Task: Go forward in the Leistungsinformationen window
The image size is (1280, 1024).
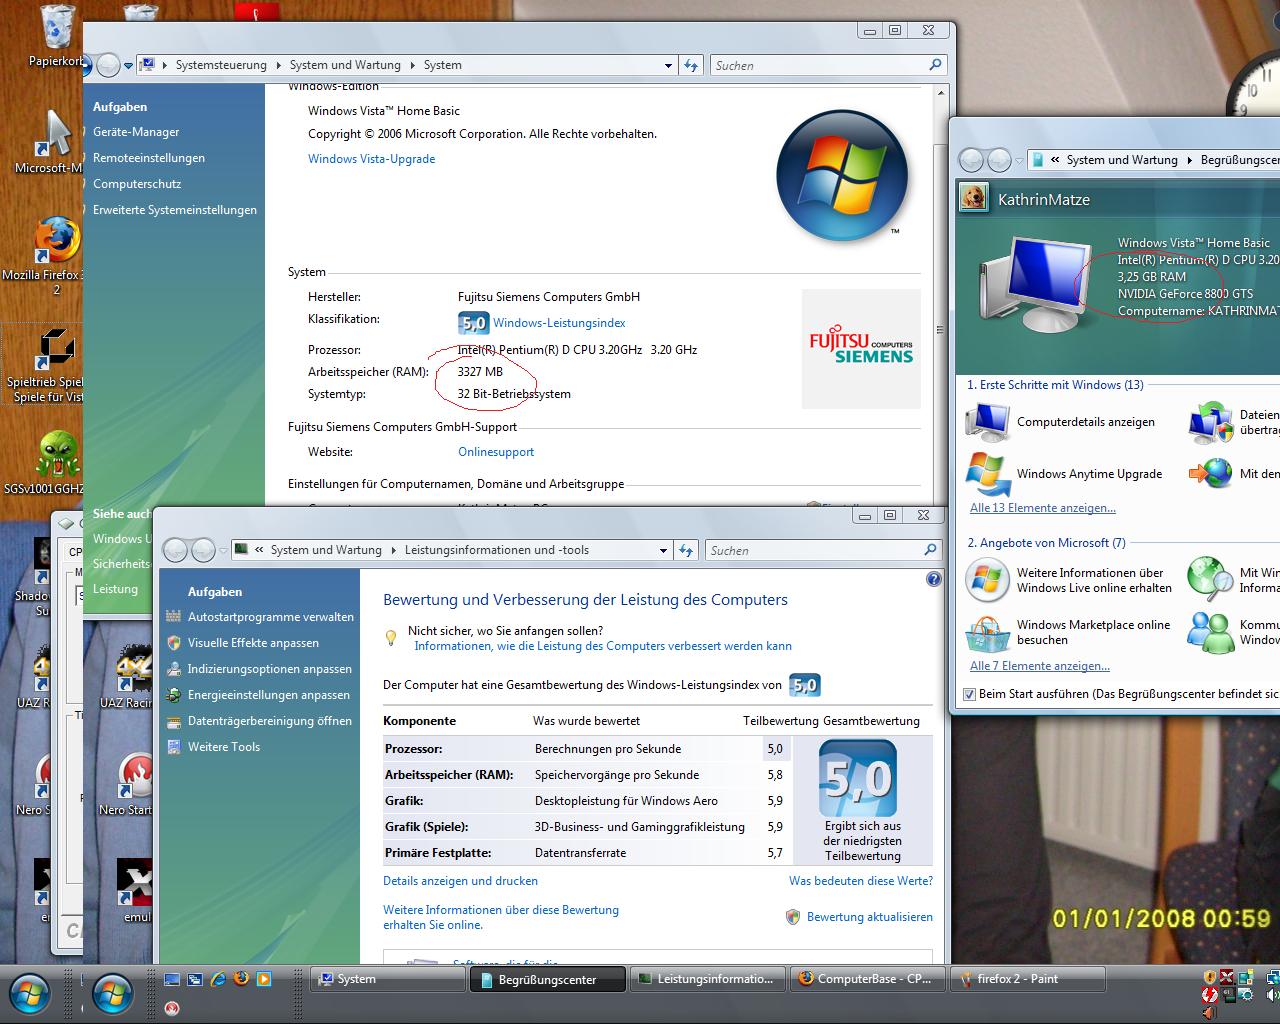Action: pos(202,550)
